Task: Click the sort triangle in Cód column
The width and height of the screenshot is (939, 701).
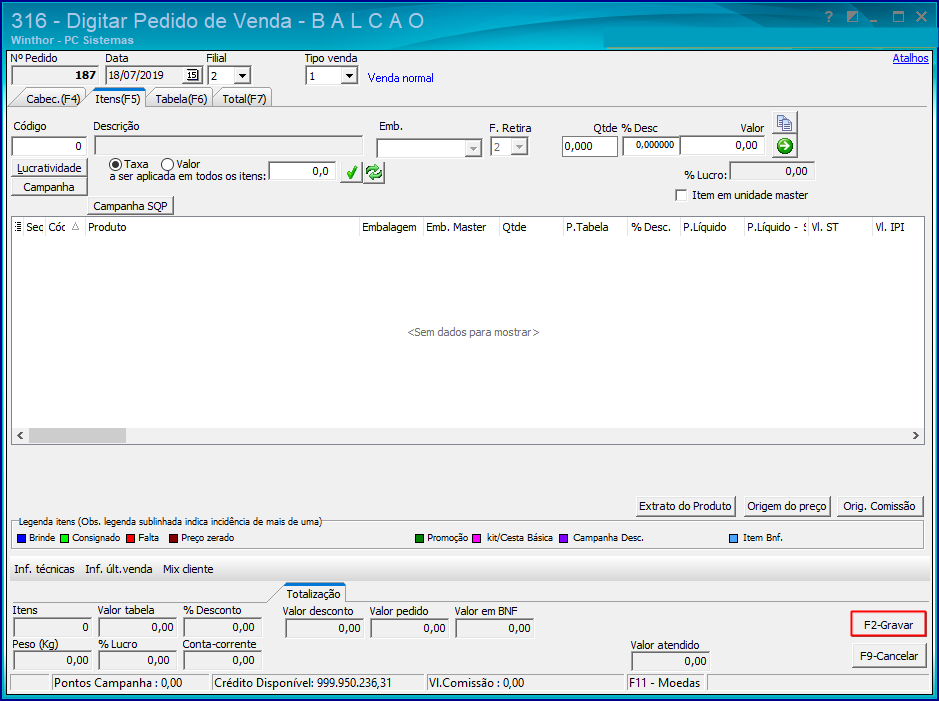Action: pyautogui.click(x=75, y=226)
